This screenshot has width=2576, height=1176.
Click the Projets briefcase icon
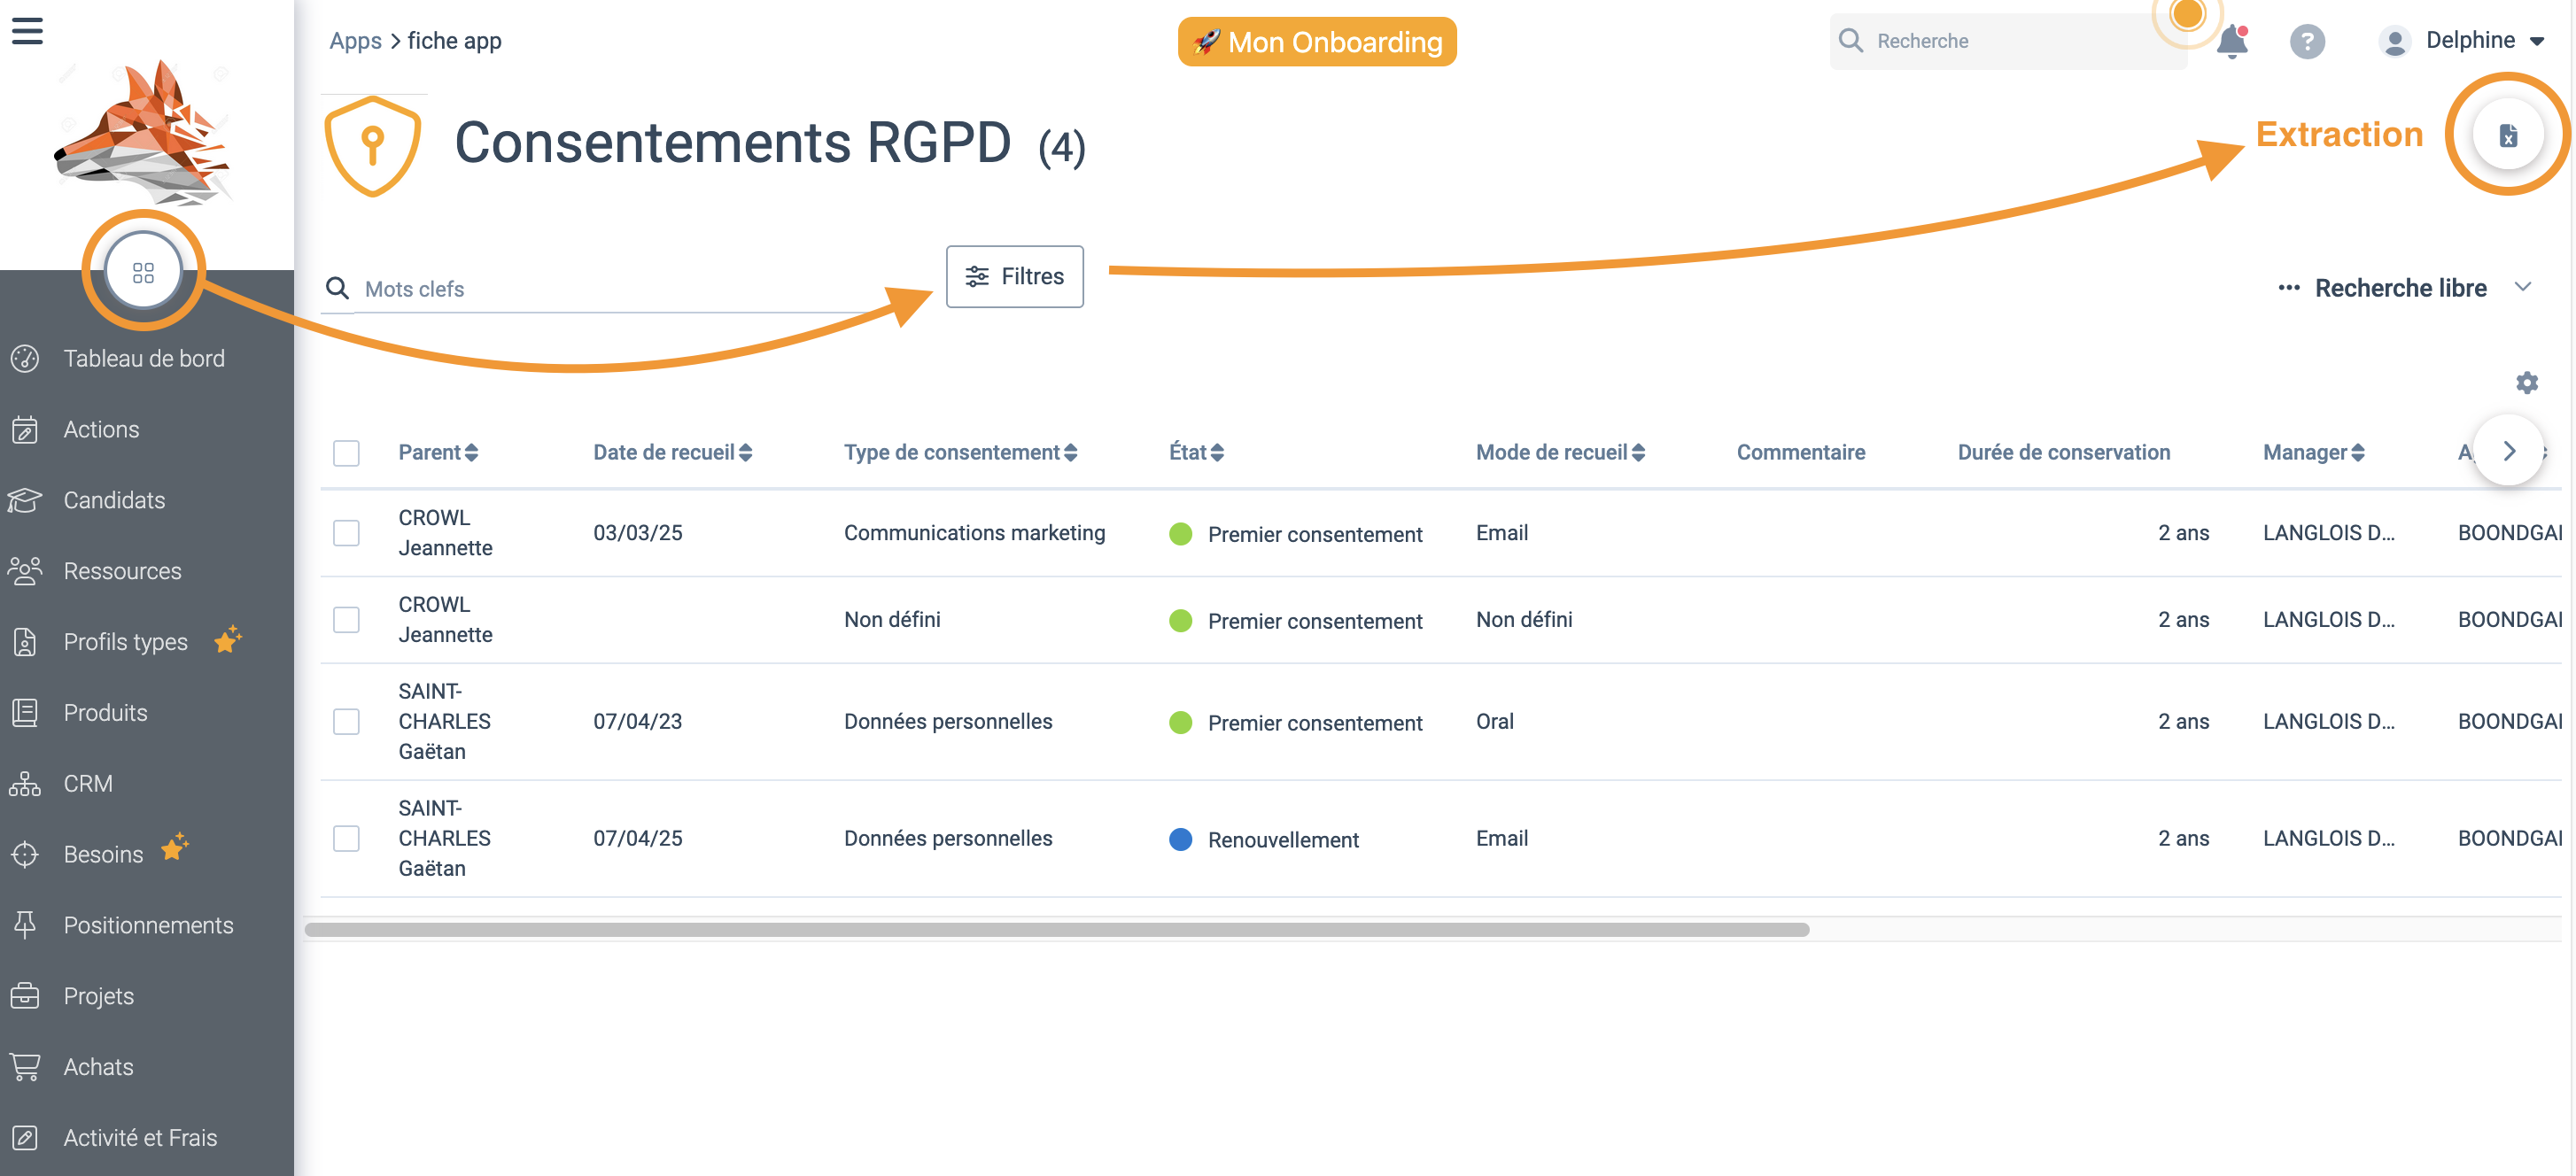[25, 996]
